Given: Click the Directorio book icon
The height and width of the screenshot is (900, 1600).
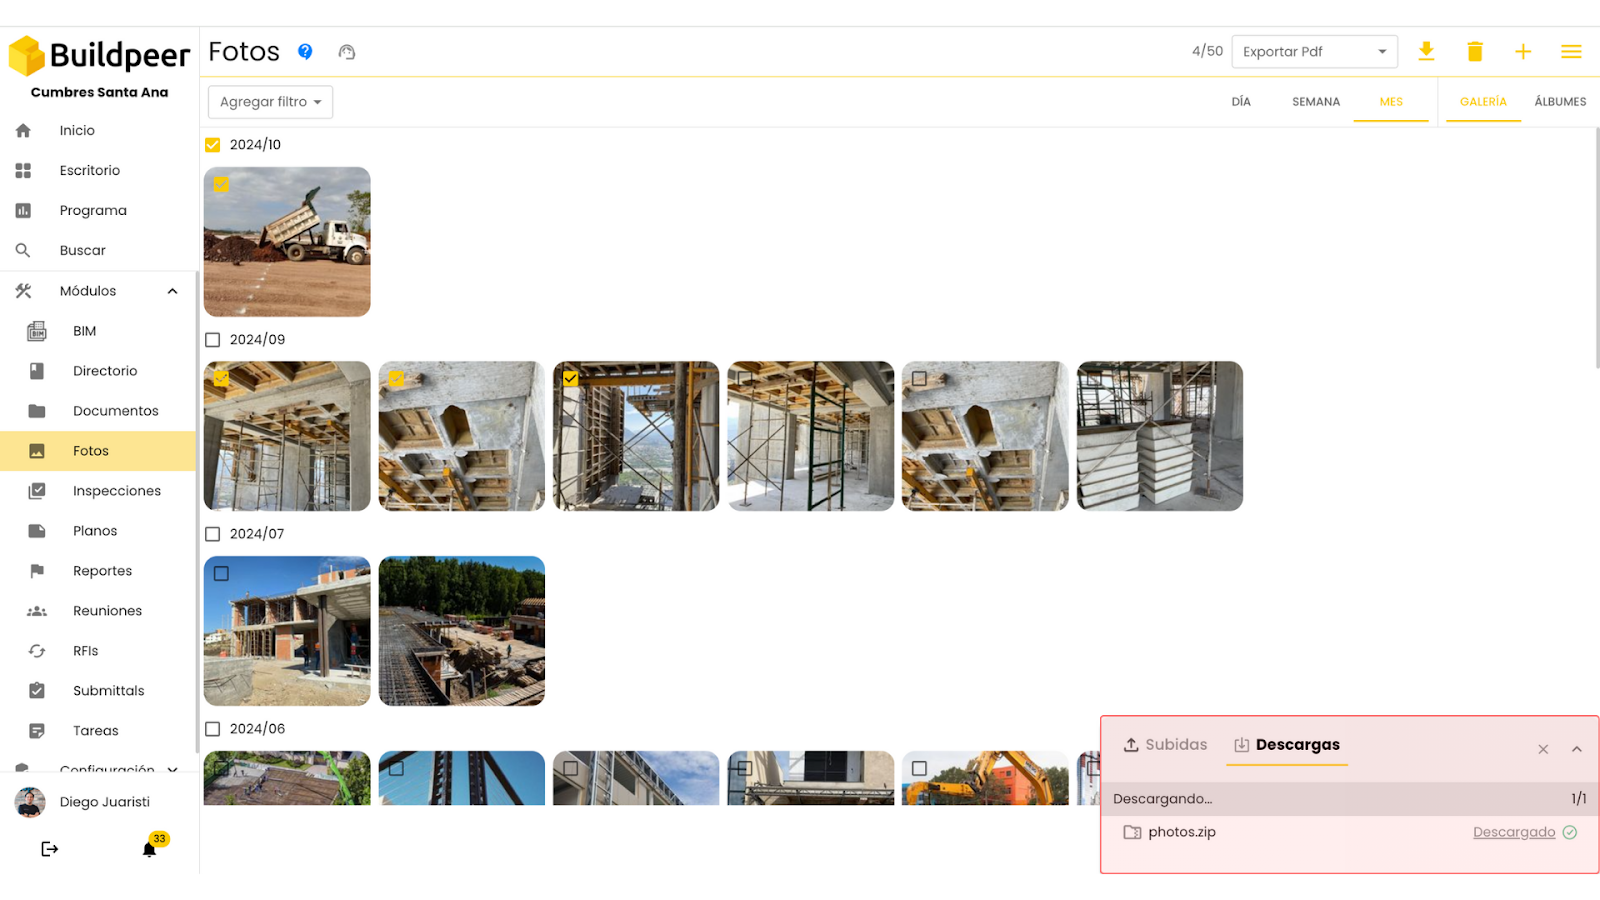Looking at the screenshot, I should click(37, 371).
